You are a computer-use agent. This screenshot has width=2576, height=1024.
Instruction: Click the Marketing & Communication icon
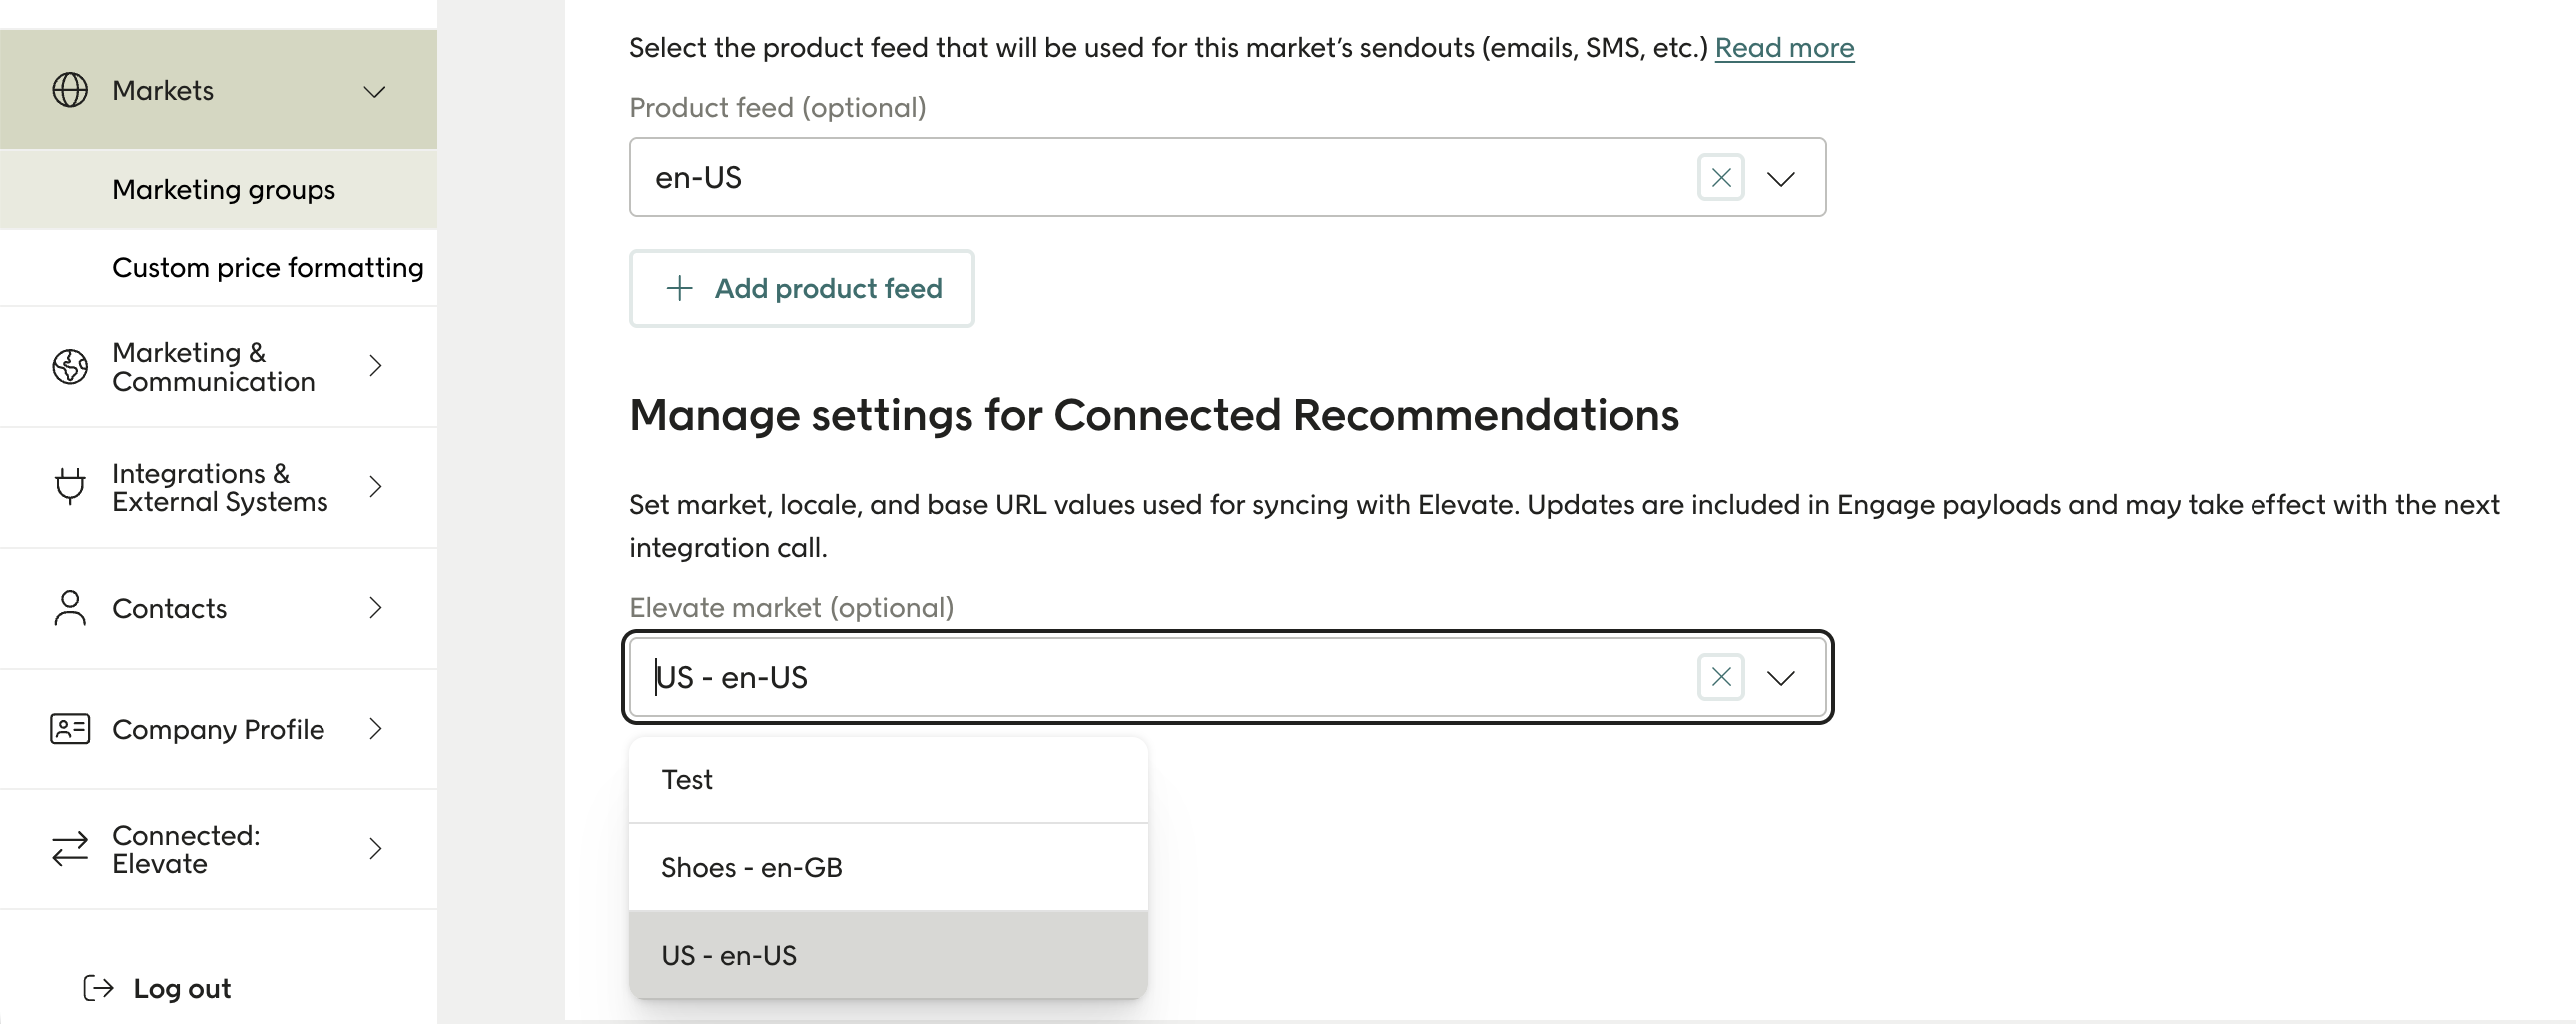[69, 367]
